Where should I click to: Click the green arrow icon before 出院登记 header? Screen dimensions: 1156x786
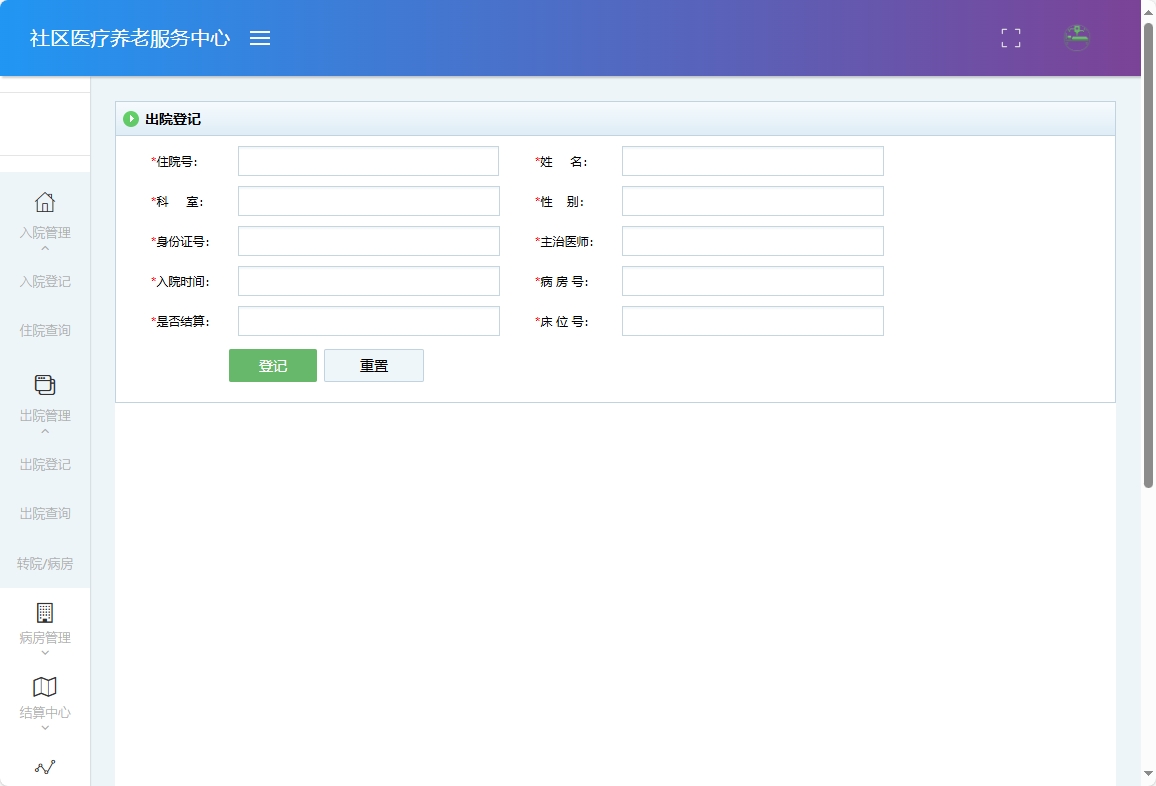133,118
